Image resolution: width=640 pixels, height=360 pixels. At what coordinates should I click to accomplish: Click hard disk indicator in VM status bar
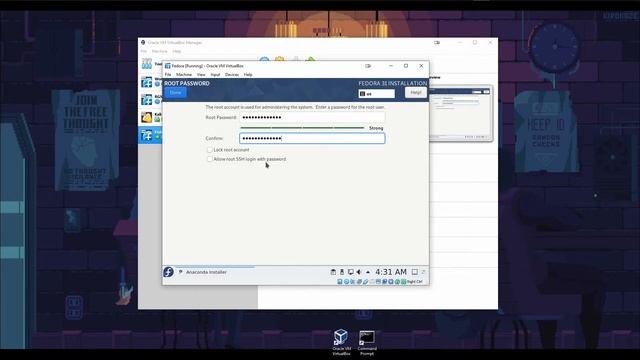tap(340, 282)
